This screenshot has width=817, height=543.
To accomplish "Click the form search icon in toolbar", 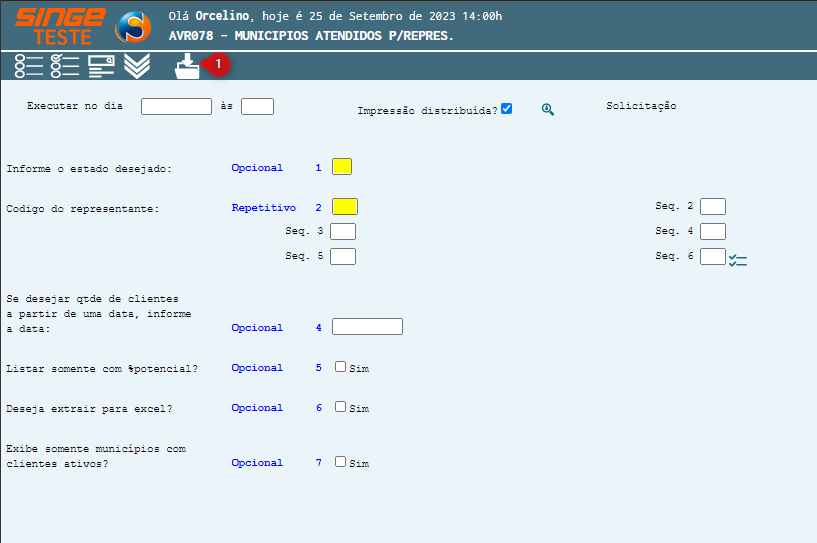I will point(101,66).
